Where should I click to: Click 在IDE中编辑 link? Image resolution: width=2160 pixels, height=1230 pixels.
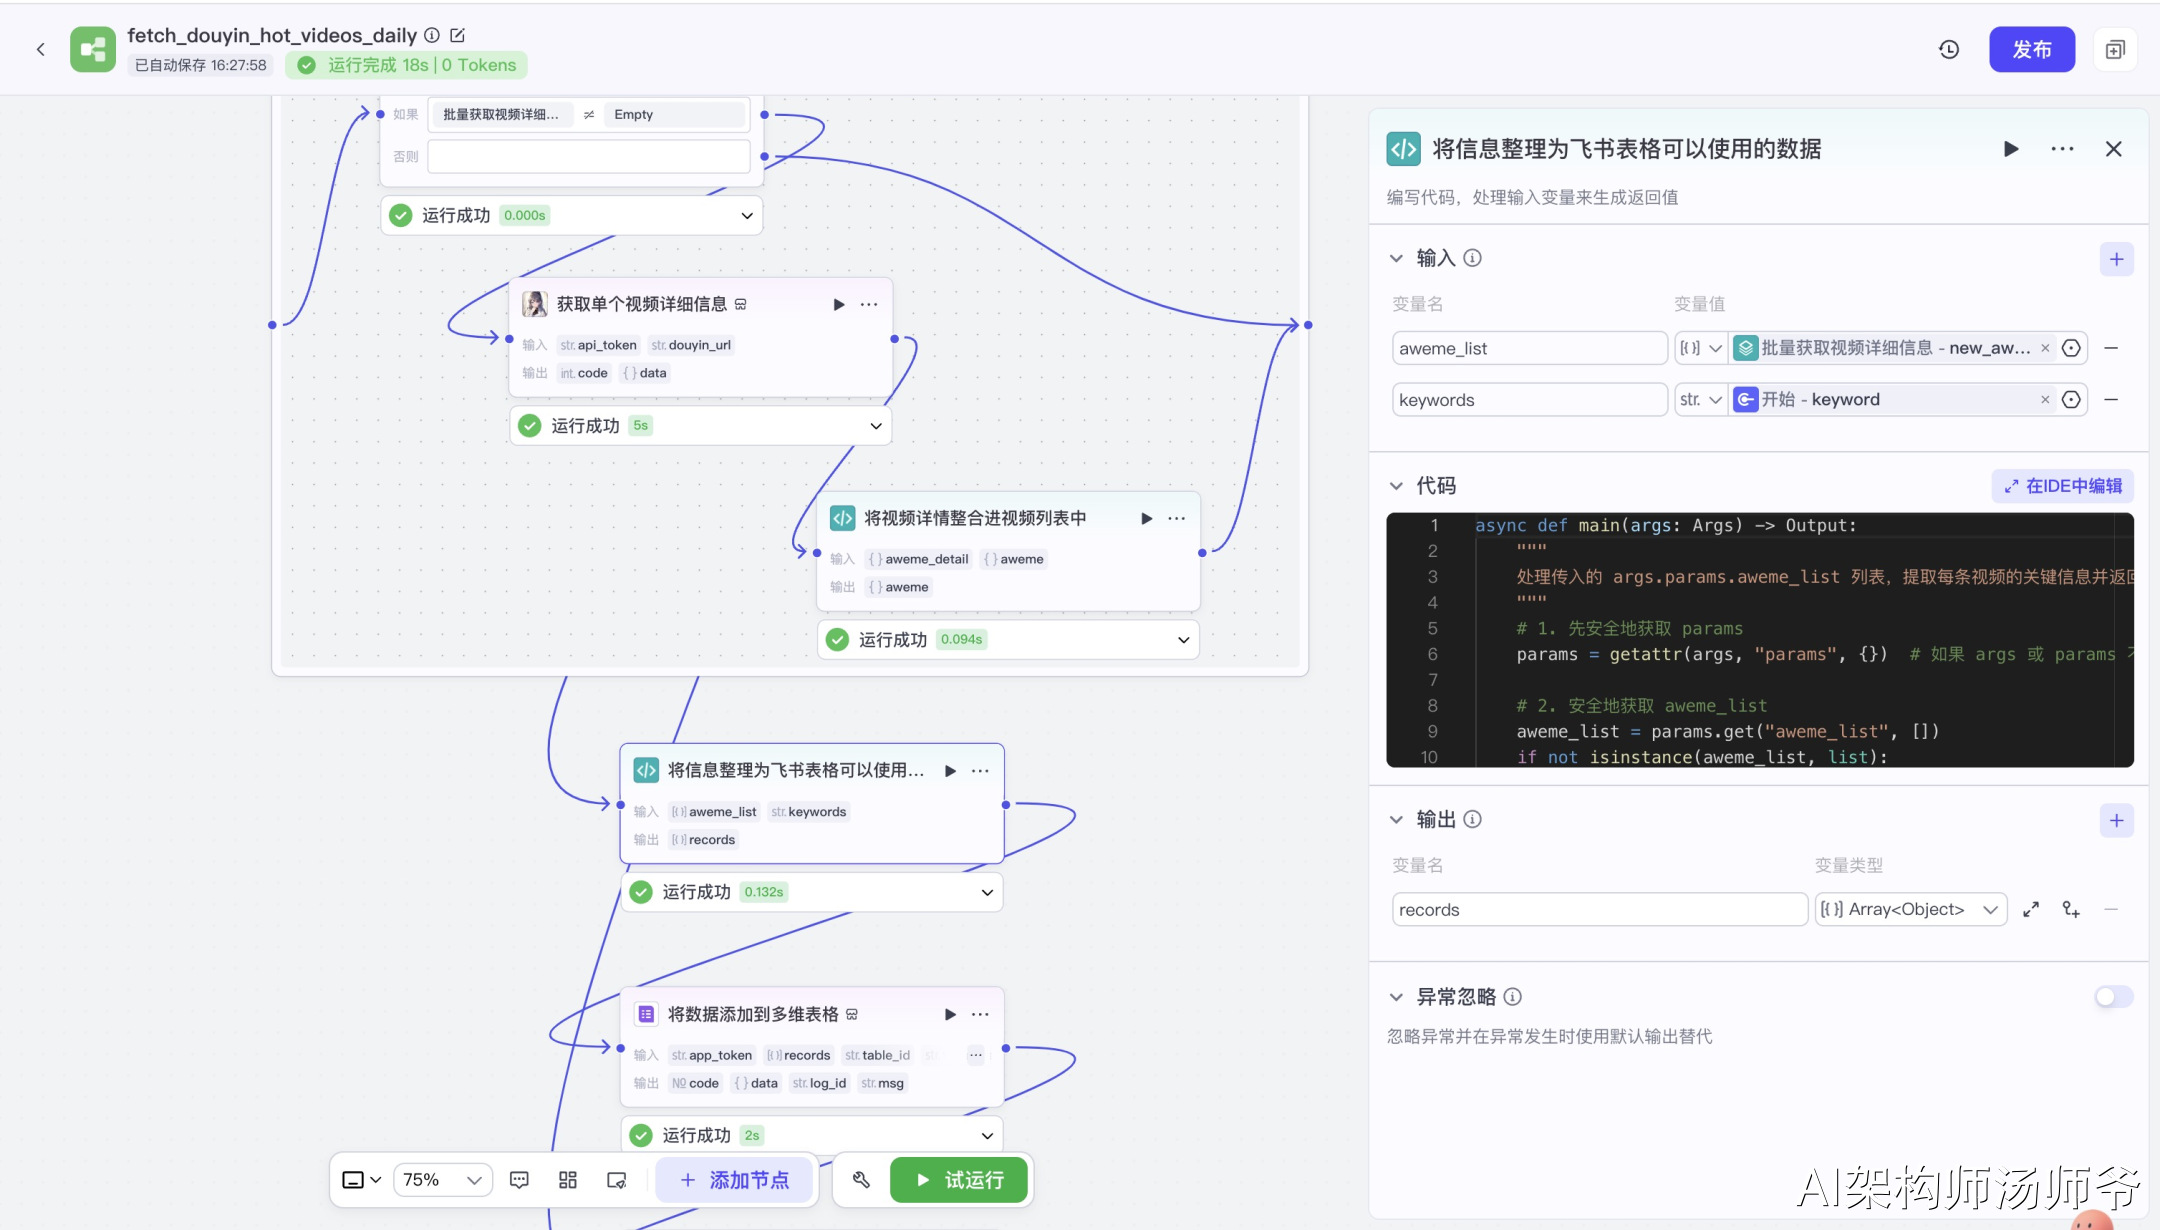[2062, 486]
